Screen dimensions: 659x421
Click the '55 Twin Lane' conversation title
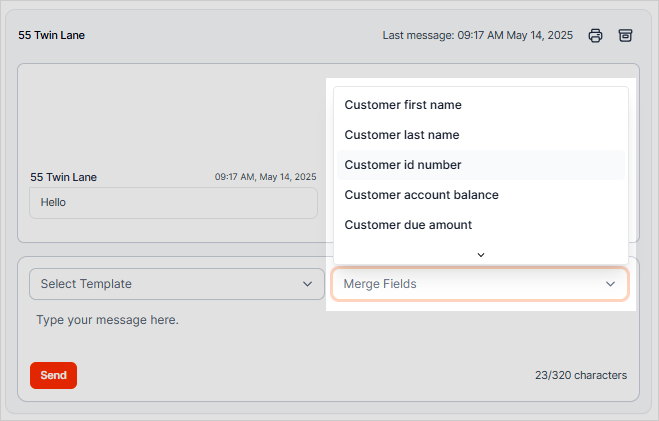51,35
